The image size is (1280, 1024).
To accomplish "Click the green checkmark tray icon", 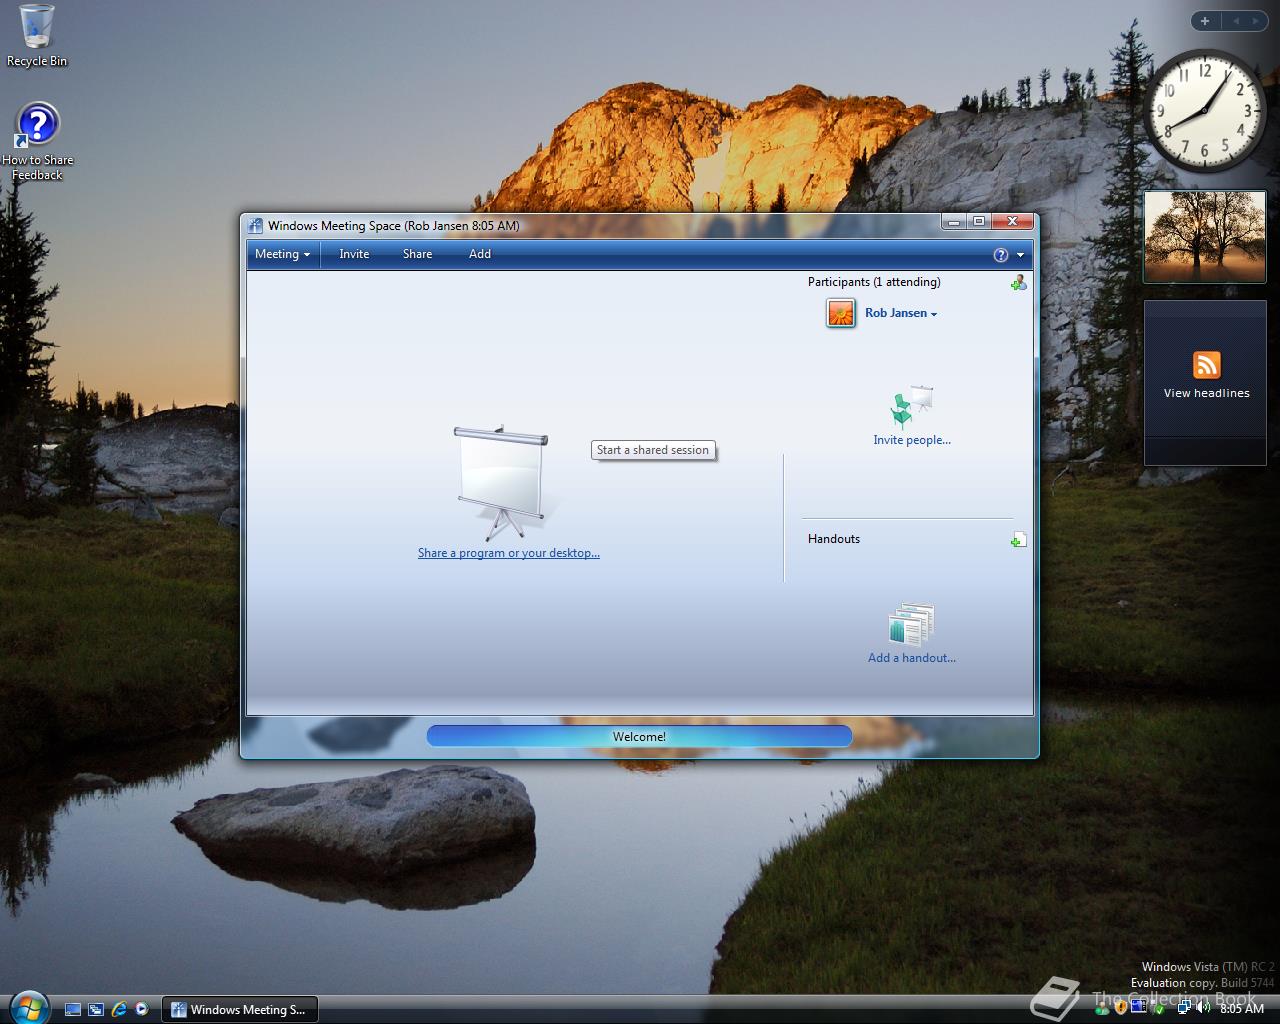I will click(1159, 1009).
